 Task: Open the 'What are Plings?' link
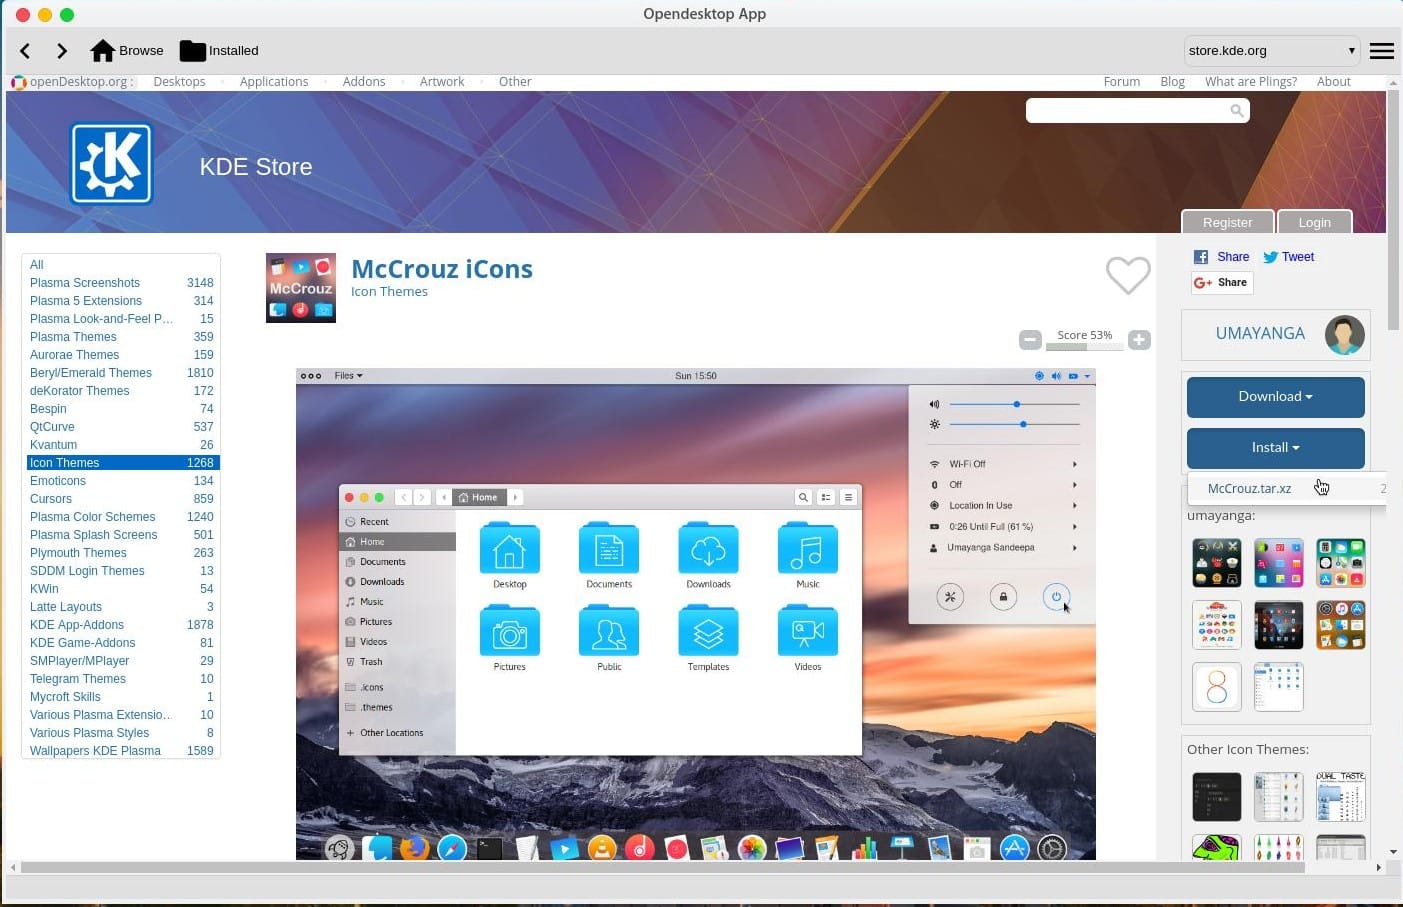(x=1251, y=82)
